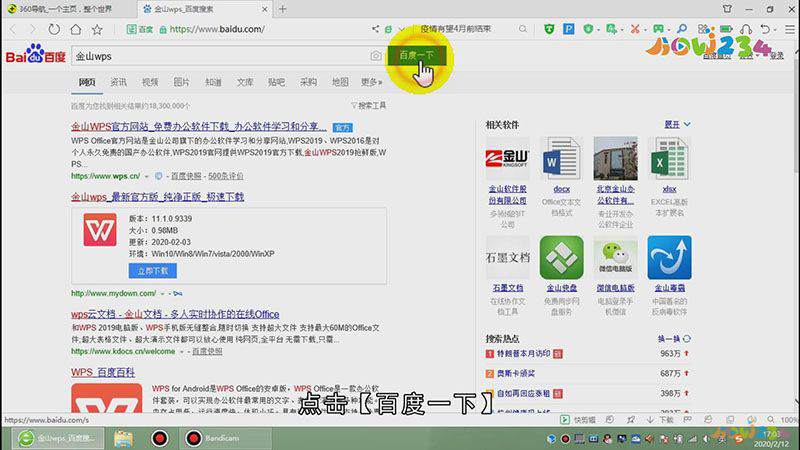Viewport: 800px width, 450px height.
Task: Open a new browser tab with plus
Action: coord(283,9)
